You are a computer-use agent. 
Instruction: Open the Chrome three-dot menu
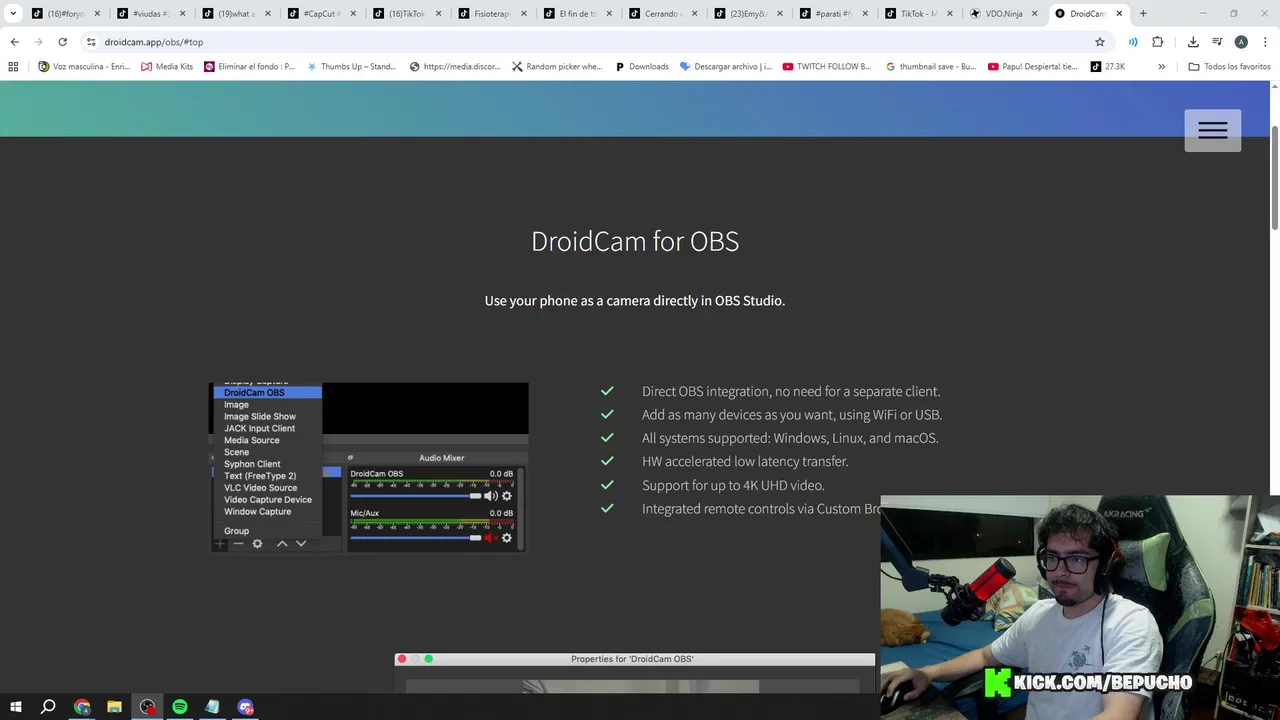(x=1265, y=42)
